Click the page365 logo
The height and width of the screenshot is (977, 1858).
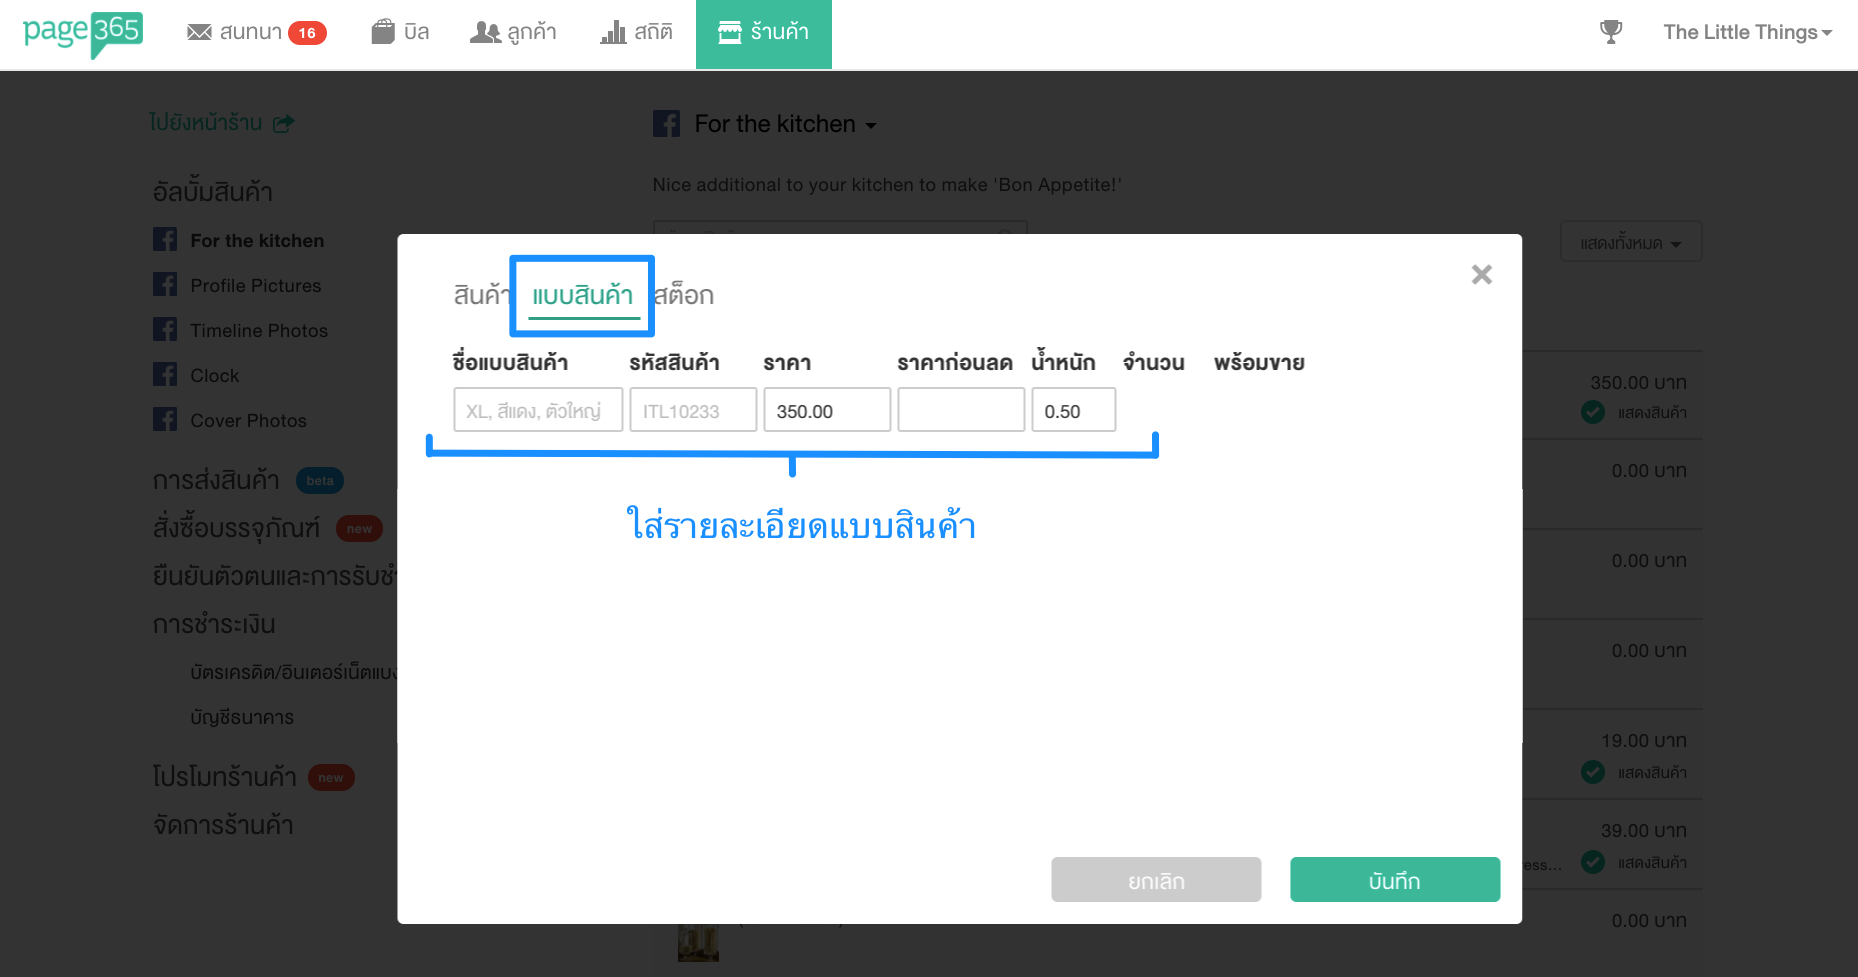coord(83,34)
